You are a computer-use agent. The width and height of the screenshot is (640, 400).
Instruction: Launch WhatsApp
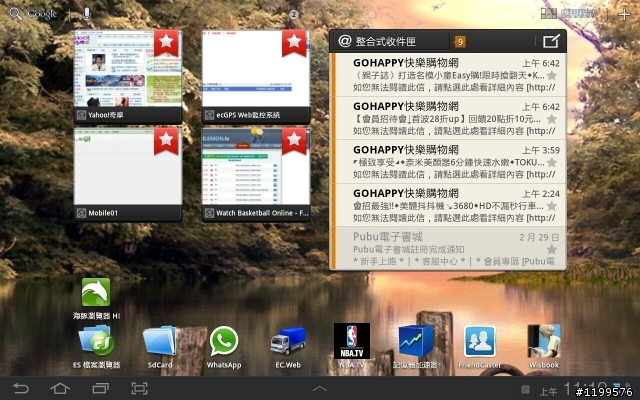(224, 347)
